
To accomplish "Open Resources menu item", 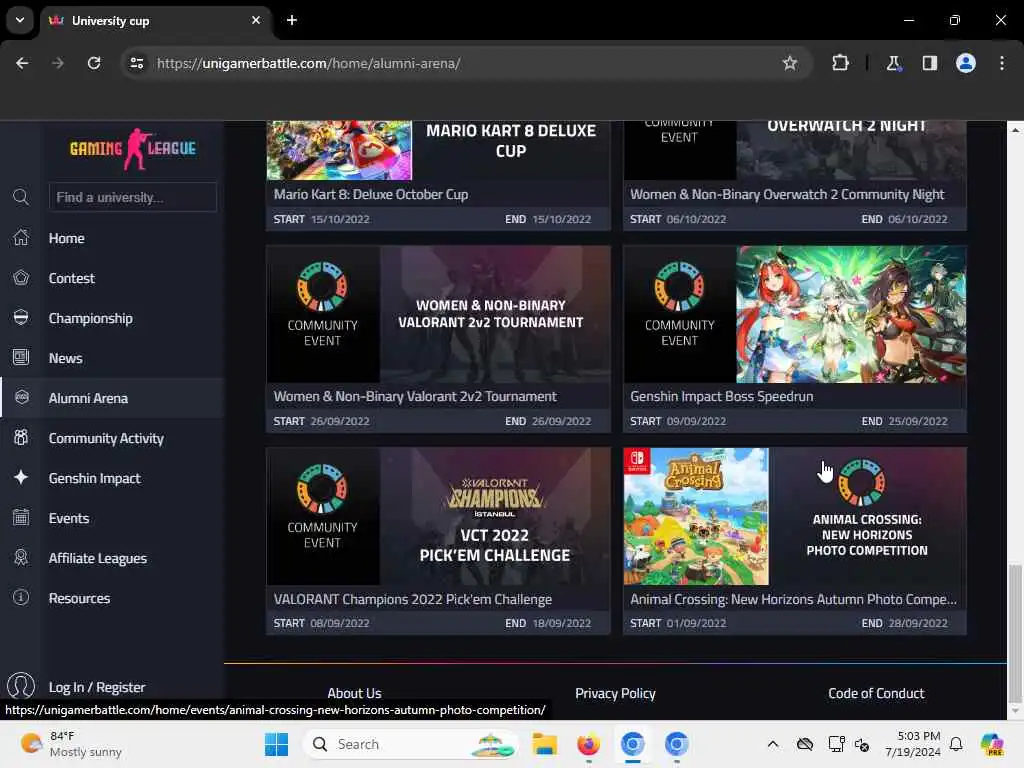I will (79, 598).
